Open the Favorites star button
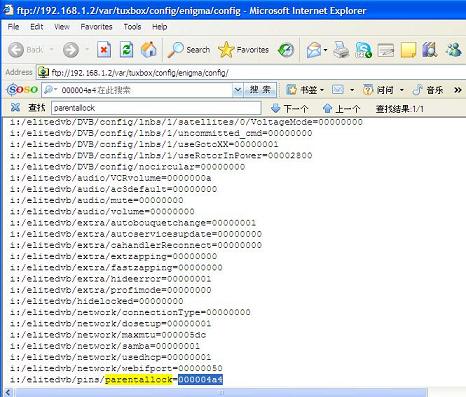 coord(243,50)
